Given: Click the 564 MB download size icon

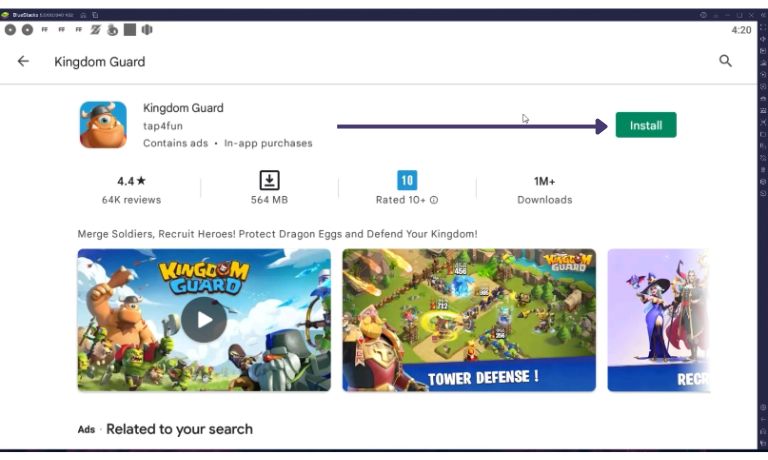Looking at the screenshot, I should click(269, 180).
